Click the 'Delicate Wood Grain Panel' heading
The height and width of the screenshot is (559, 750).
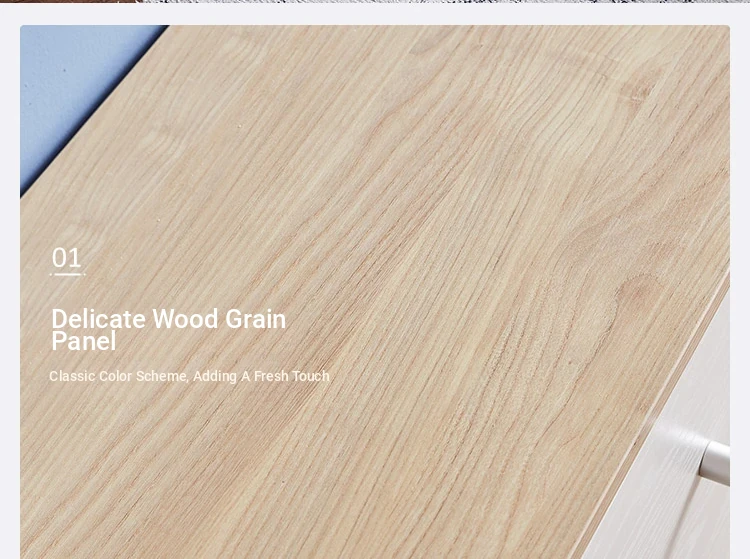(x=168, y=329)
